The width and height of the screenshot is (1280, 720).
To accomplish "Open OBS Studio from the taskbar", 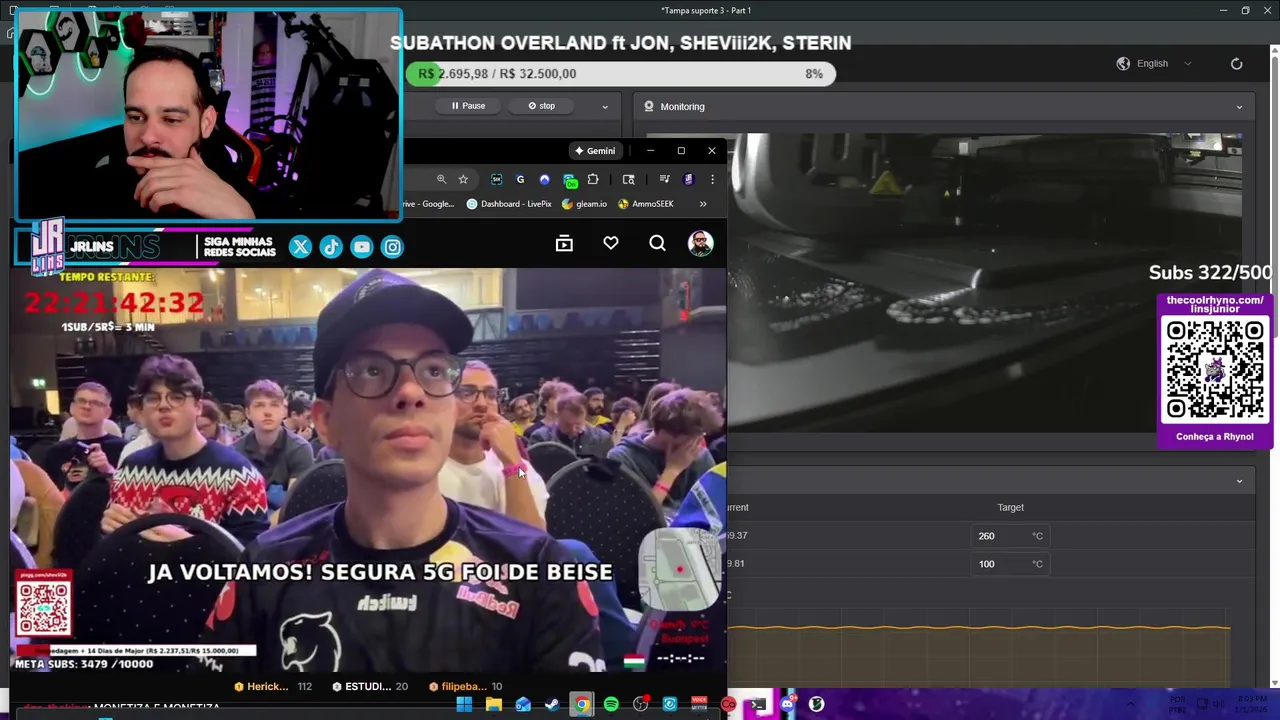I will pos(640,704).
